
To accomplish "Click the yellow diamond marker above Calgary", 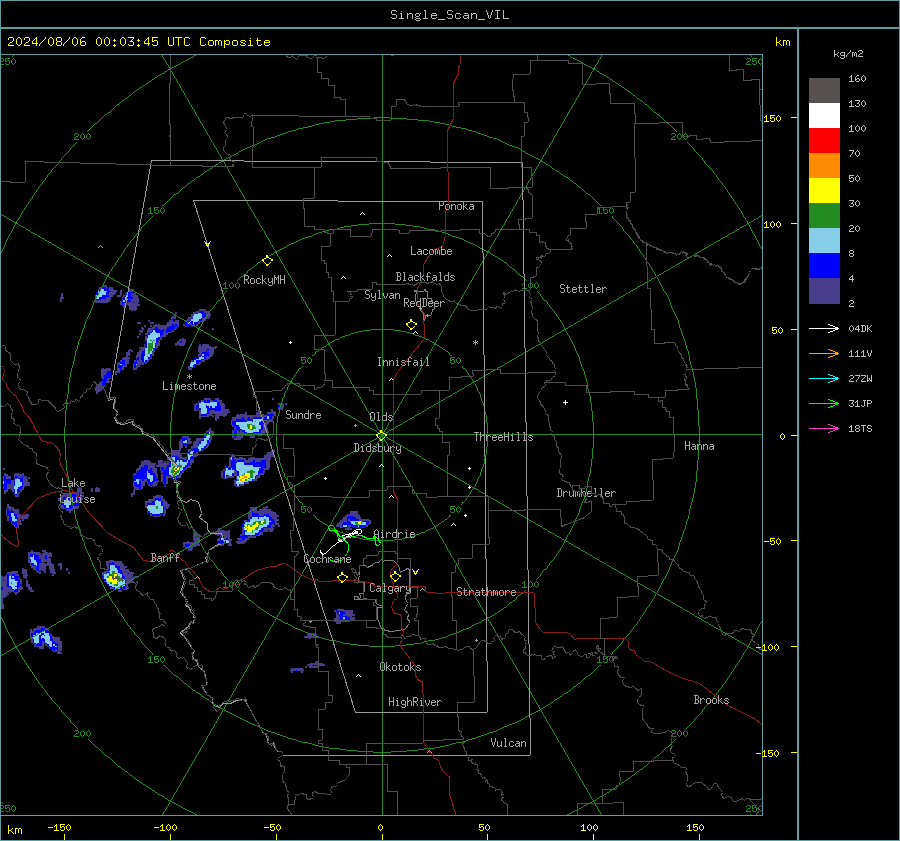I will 395,576.
